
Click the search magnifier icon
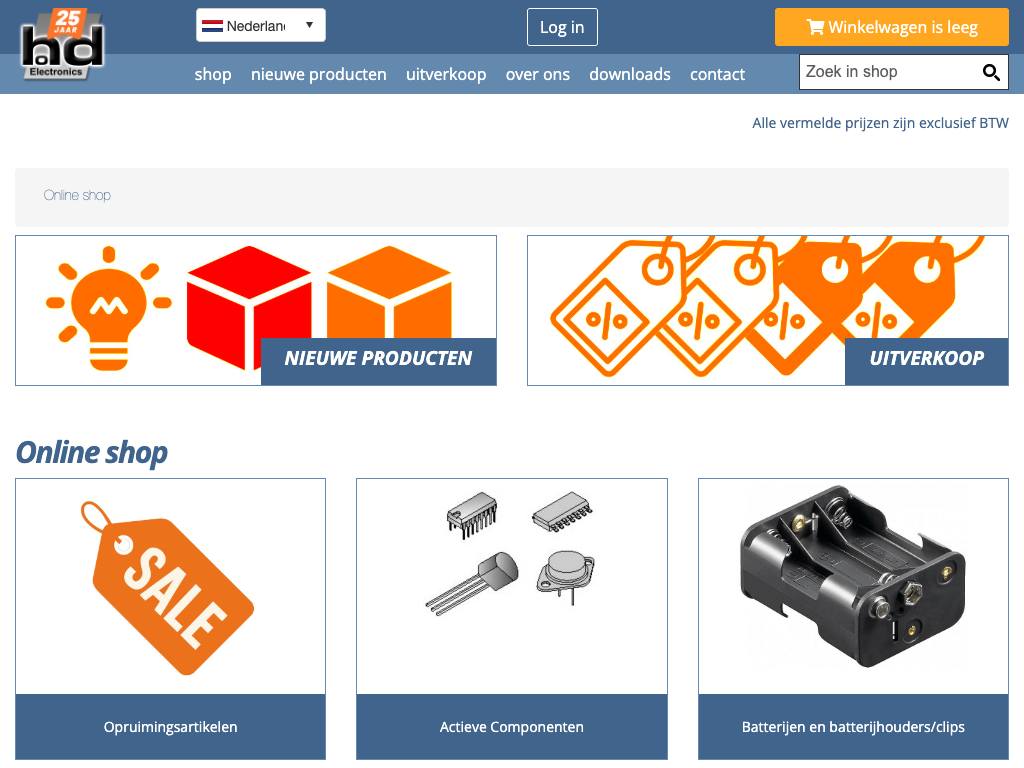tap(991, 72)
